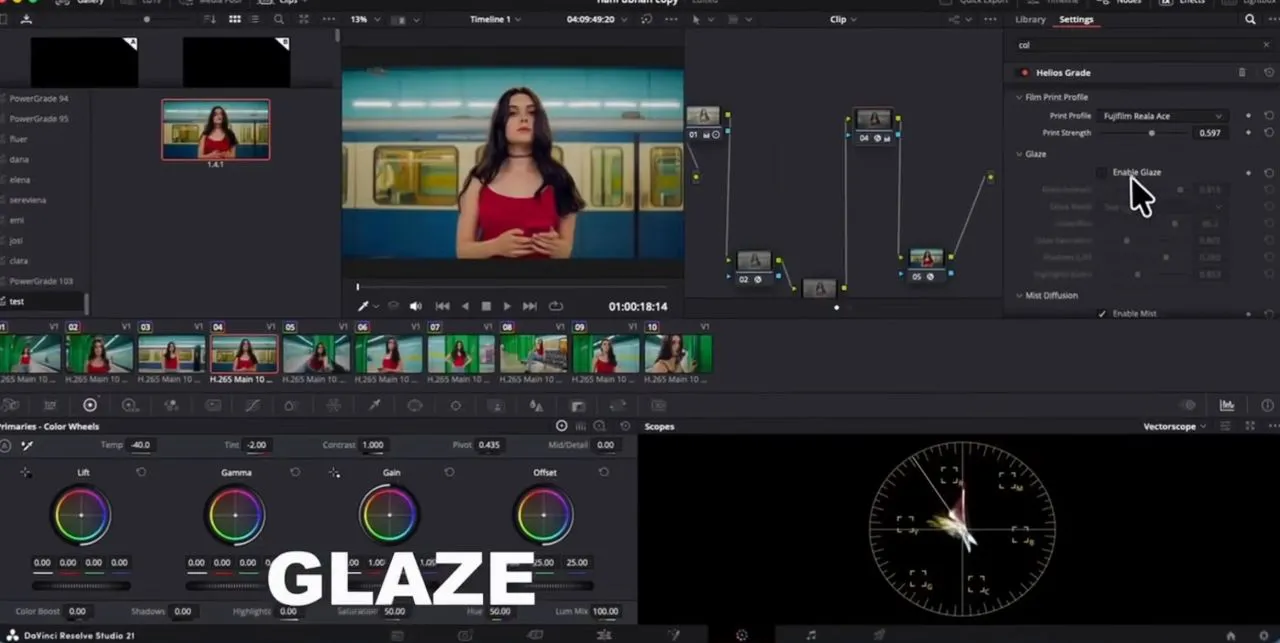This screenshot has height=643, width=1280.
Task: Switch to the Settings tab
Action: click(x=1076, y=19)
